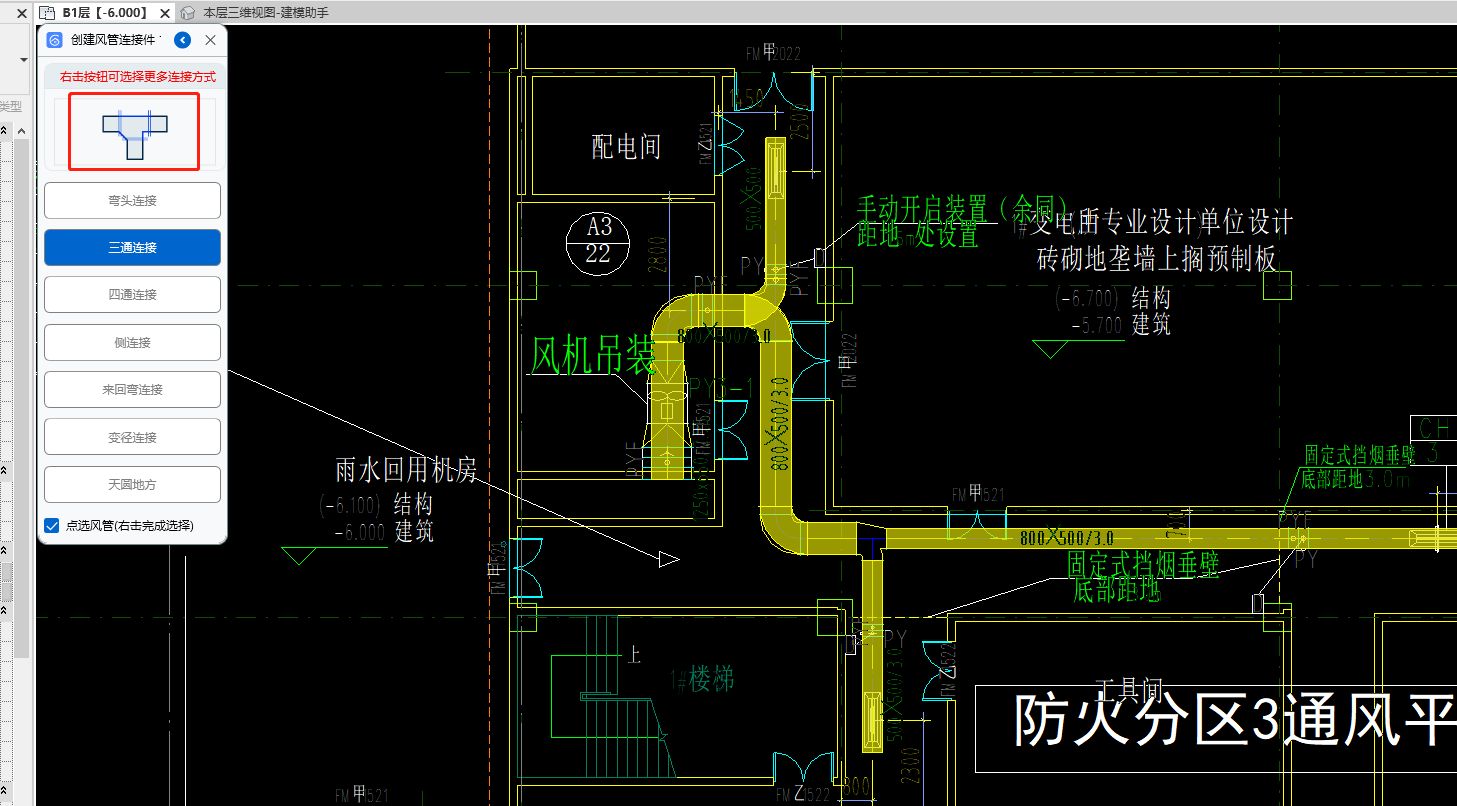This screenshot has height=806, width=1457.
Task: Close the left side panel
Action: coord(22,13)
